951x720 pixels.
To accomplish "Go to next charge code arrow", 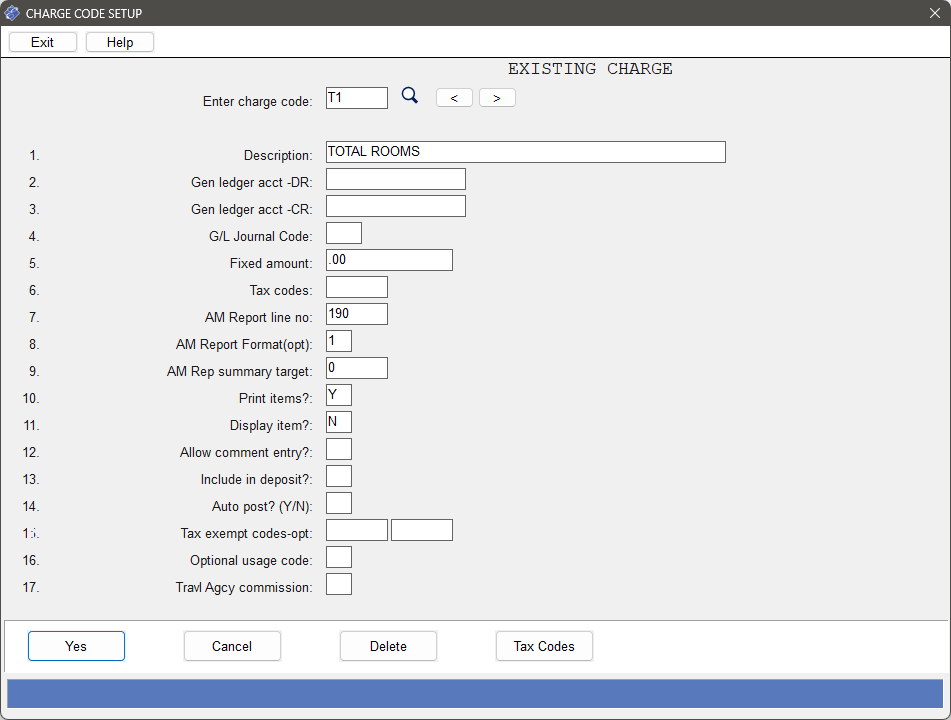I will click(497, 98).
